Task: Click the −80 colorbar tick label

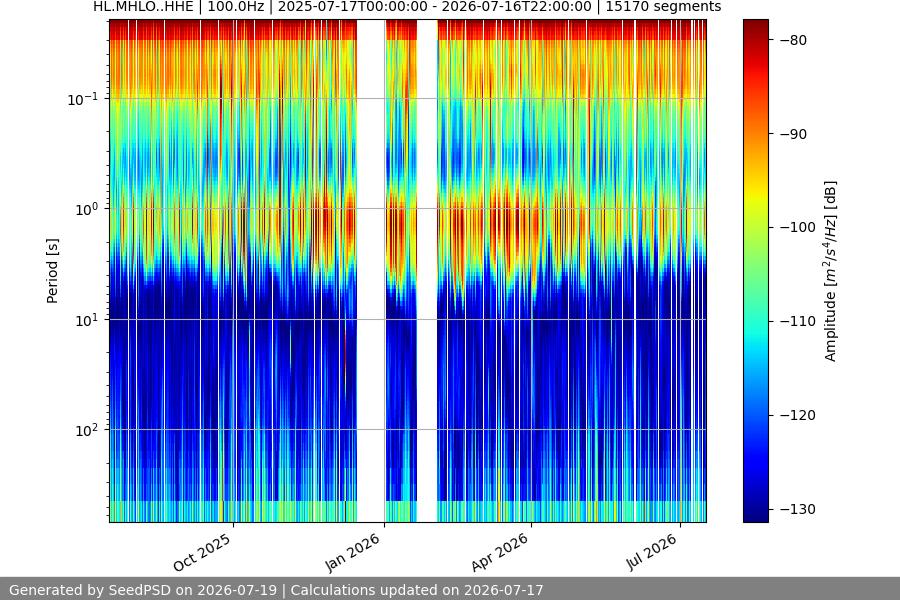Action: tap(793, 40)
